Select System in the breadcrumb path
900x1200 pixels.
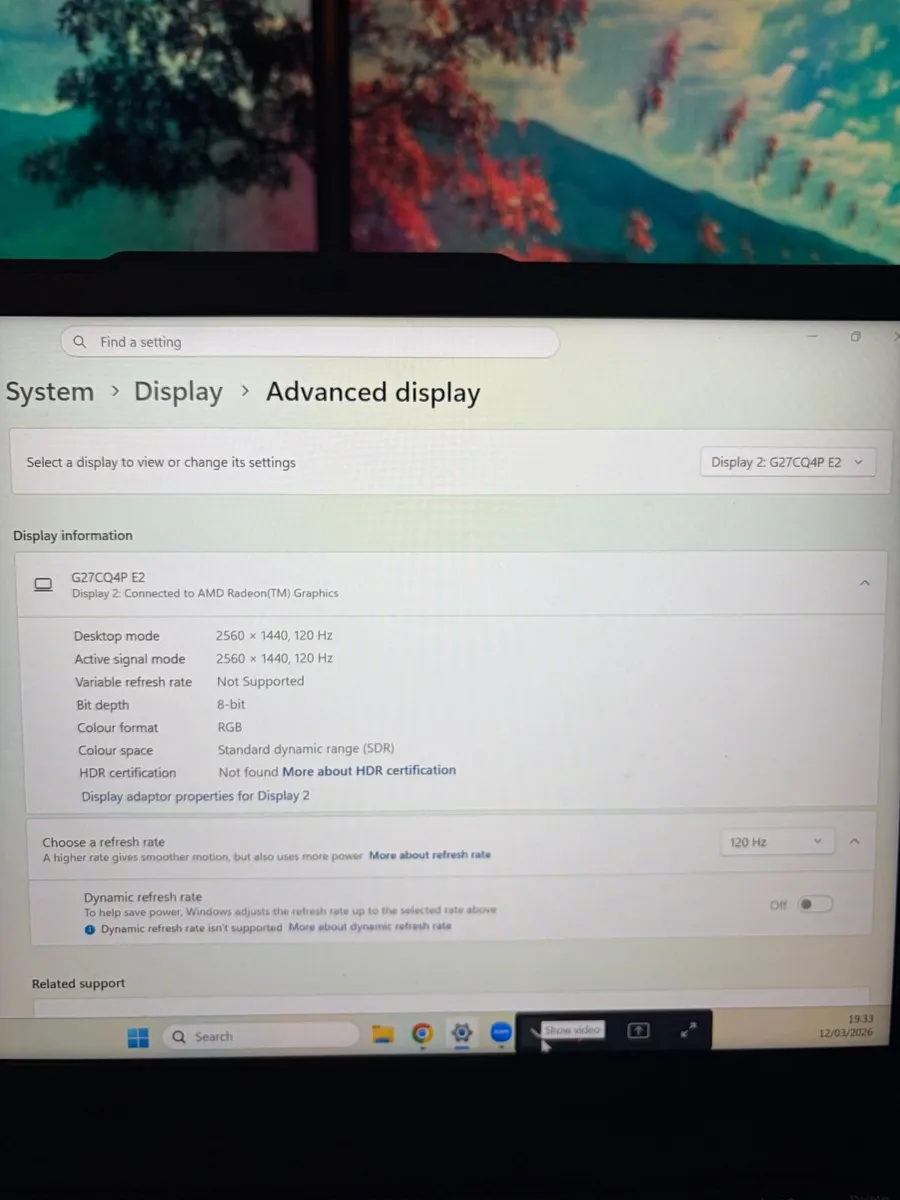50,392
